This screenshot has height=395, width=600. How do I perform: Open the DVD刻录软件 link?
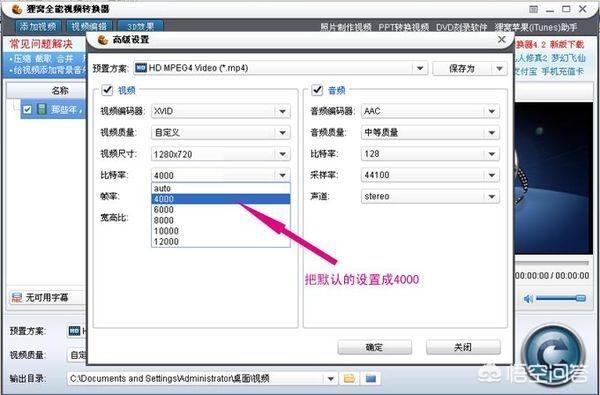point(462,27)
